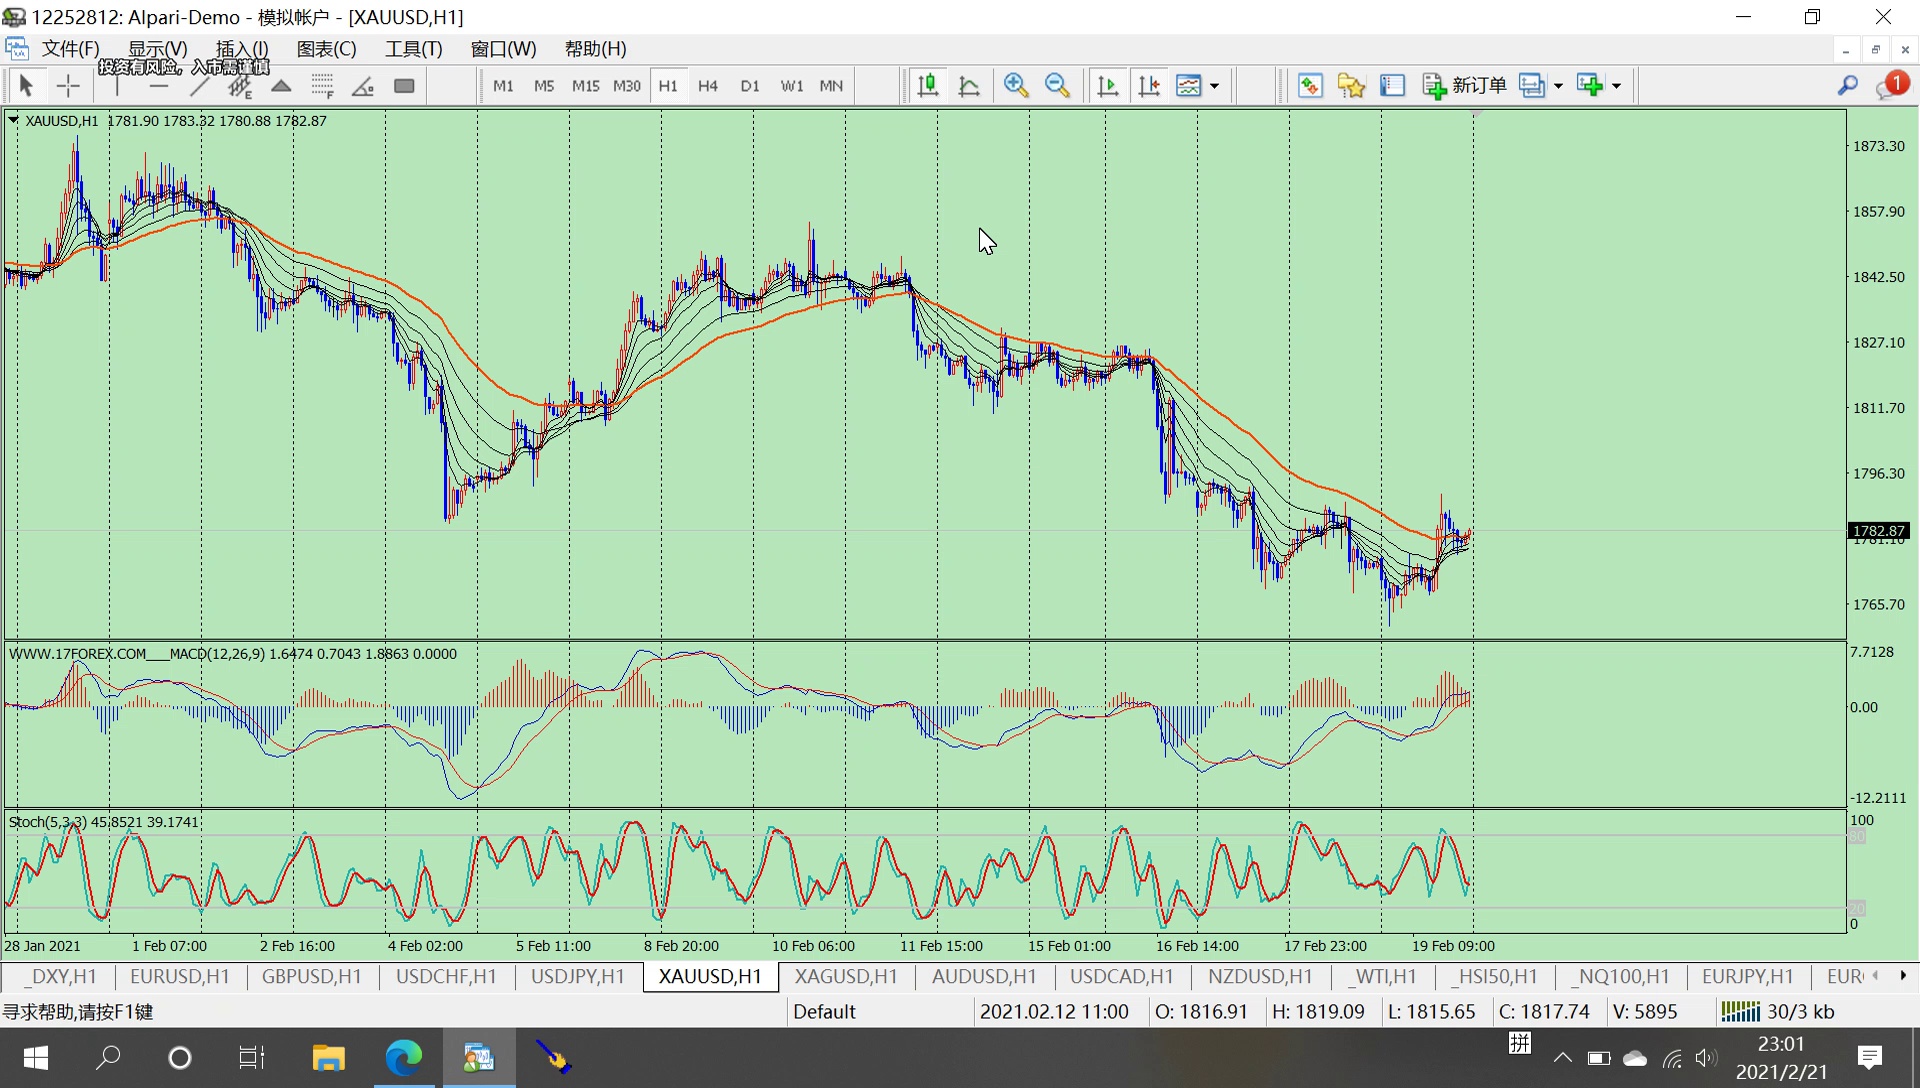Image resolution: width=1920 pixels, height=1088 pixels.
Task: Select the rectangle drawing tool
Action: 404,86
